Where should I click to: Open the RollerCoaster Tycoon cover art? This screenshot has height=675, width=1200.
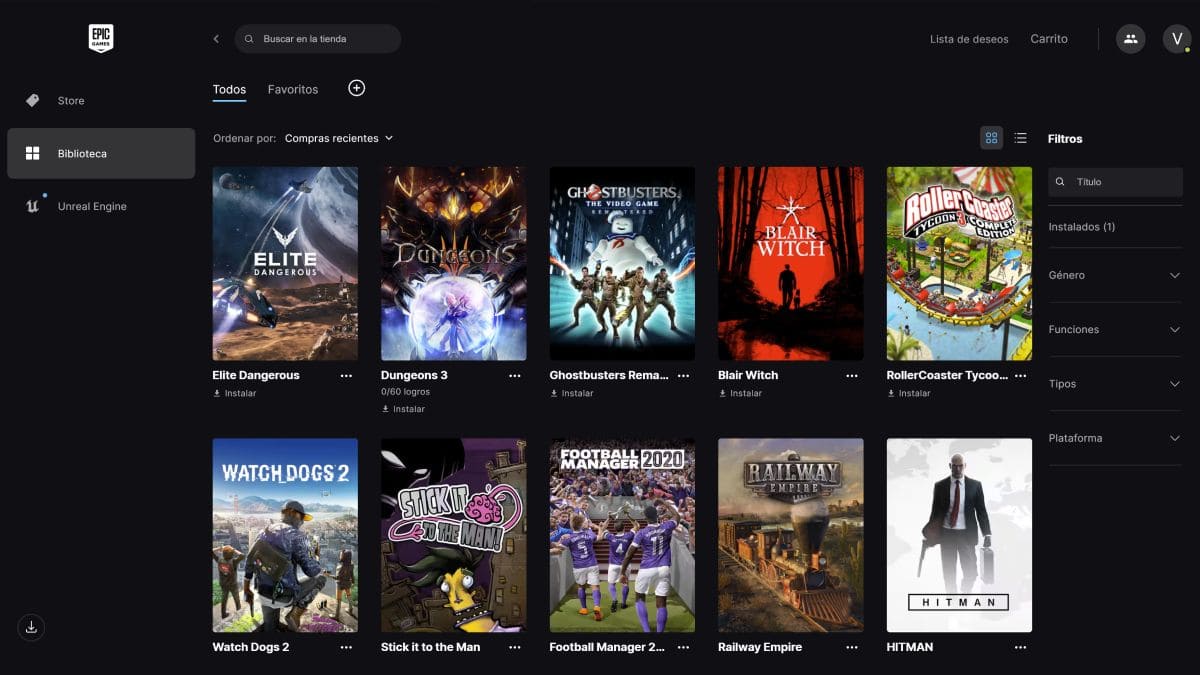point(959,263)
